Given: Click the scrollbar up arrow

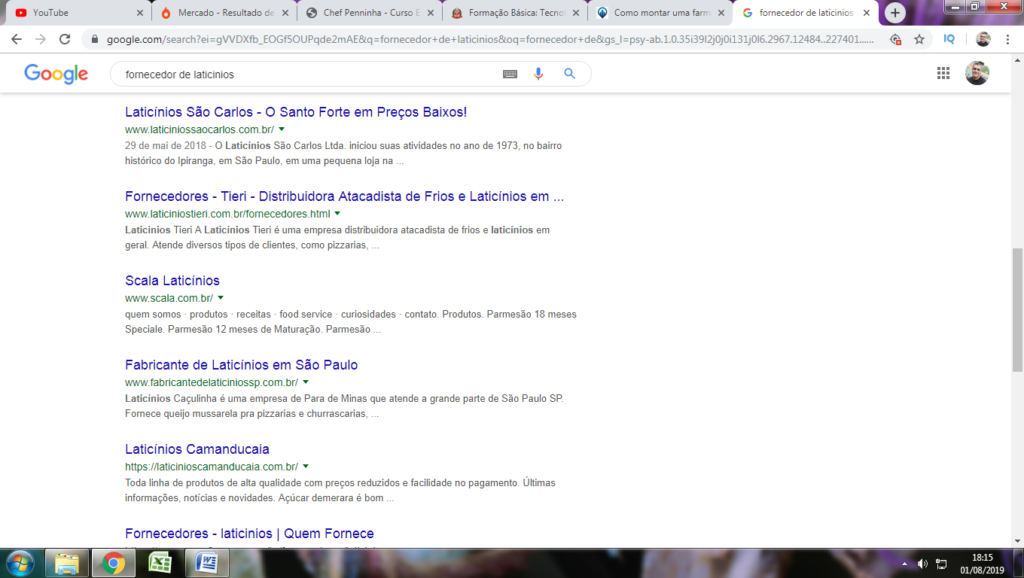Looking at the screenshot, I should coord(1017,60).
